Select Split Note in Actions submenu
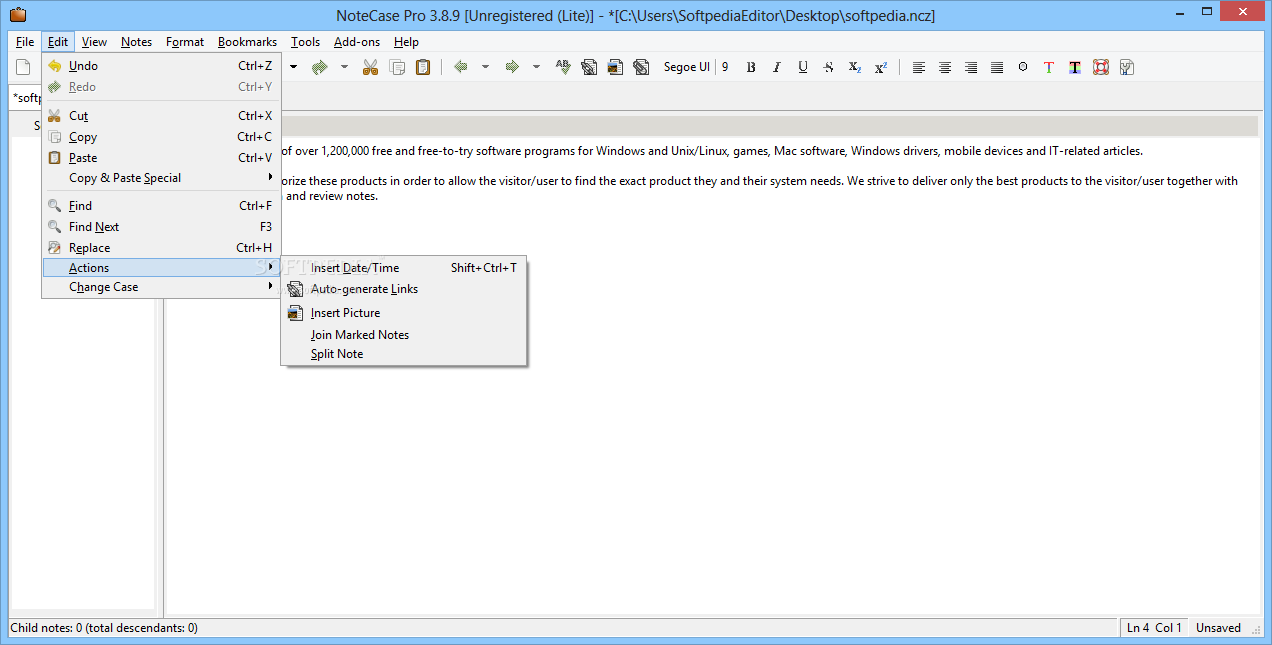The image size is (1272, 645). tap(404, 354)
